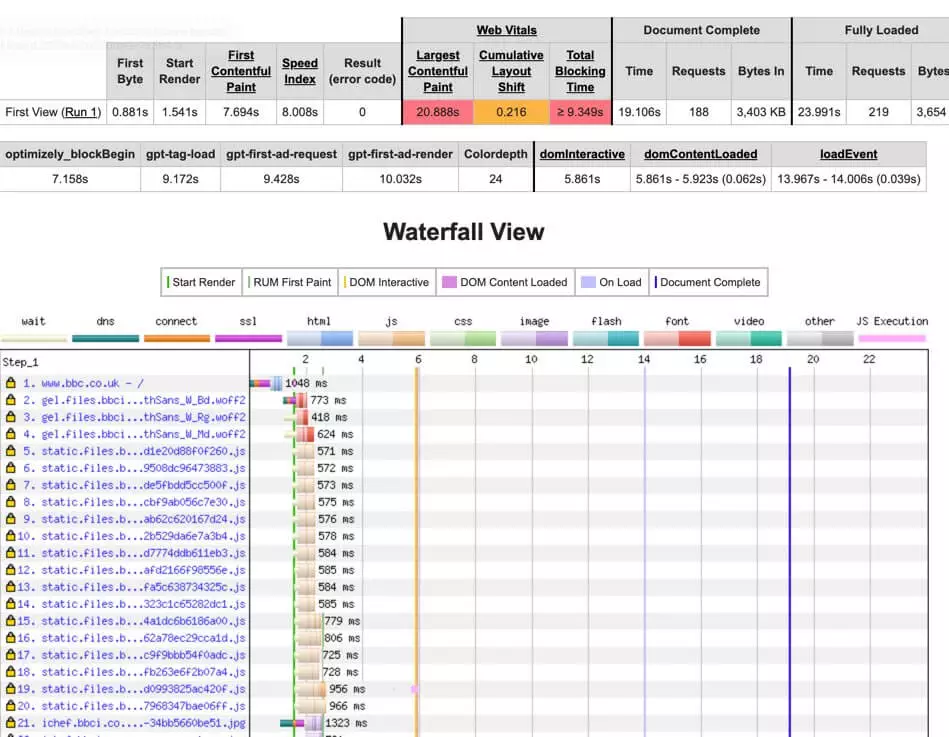Click the loadEvent metric header link
The height and width of the screenshot is (737, 949).
click(848, 154)
